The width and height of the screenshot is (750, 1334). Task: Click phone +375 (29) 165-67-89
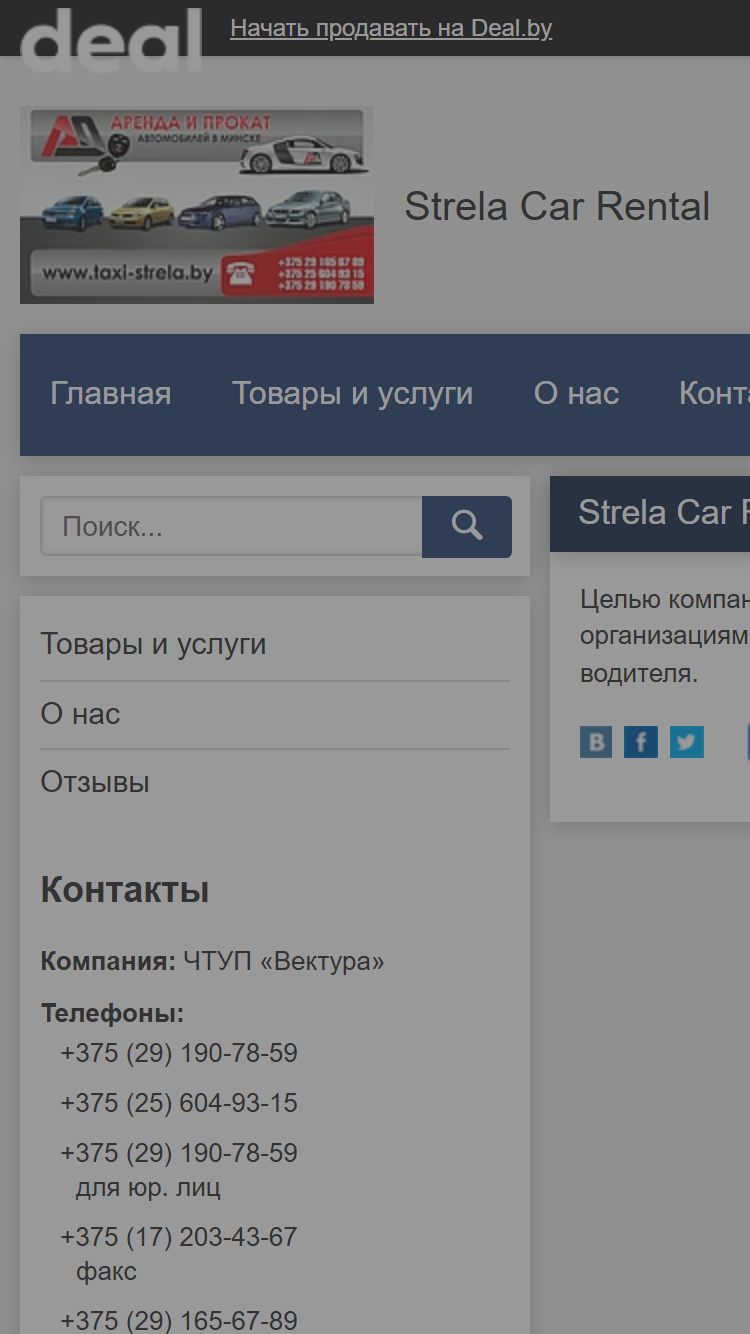pyautogui.click(x=179, y=1321)
